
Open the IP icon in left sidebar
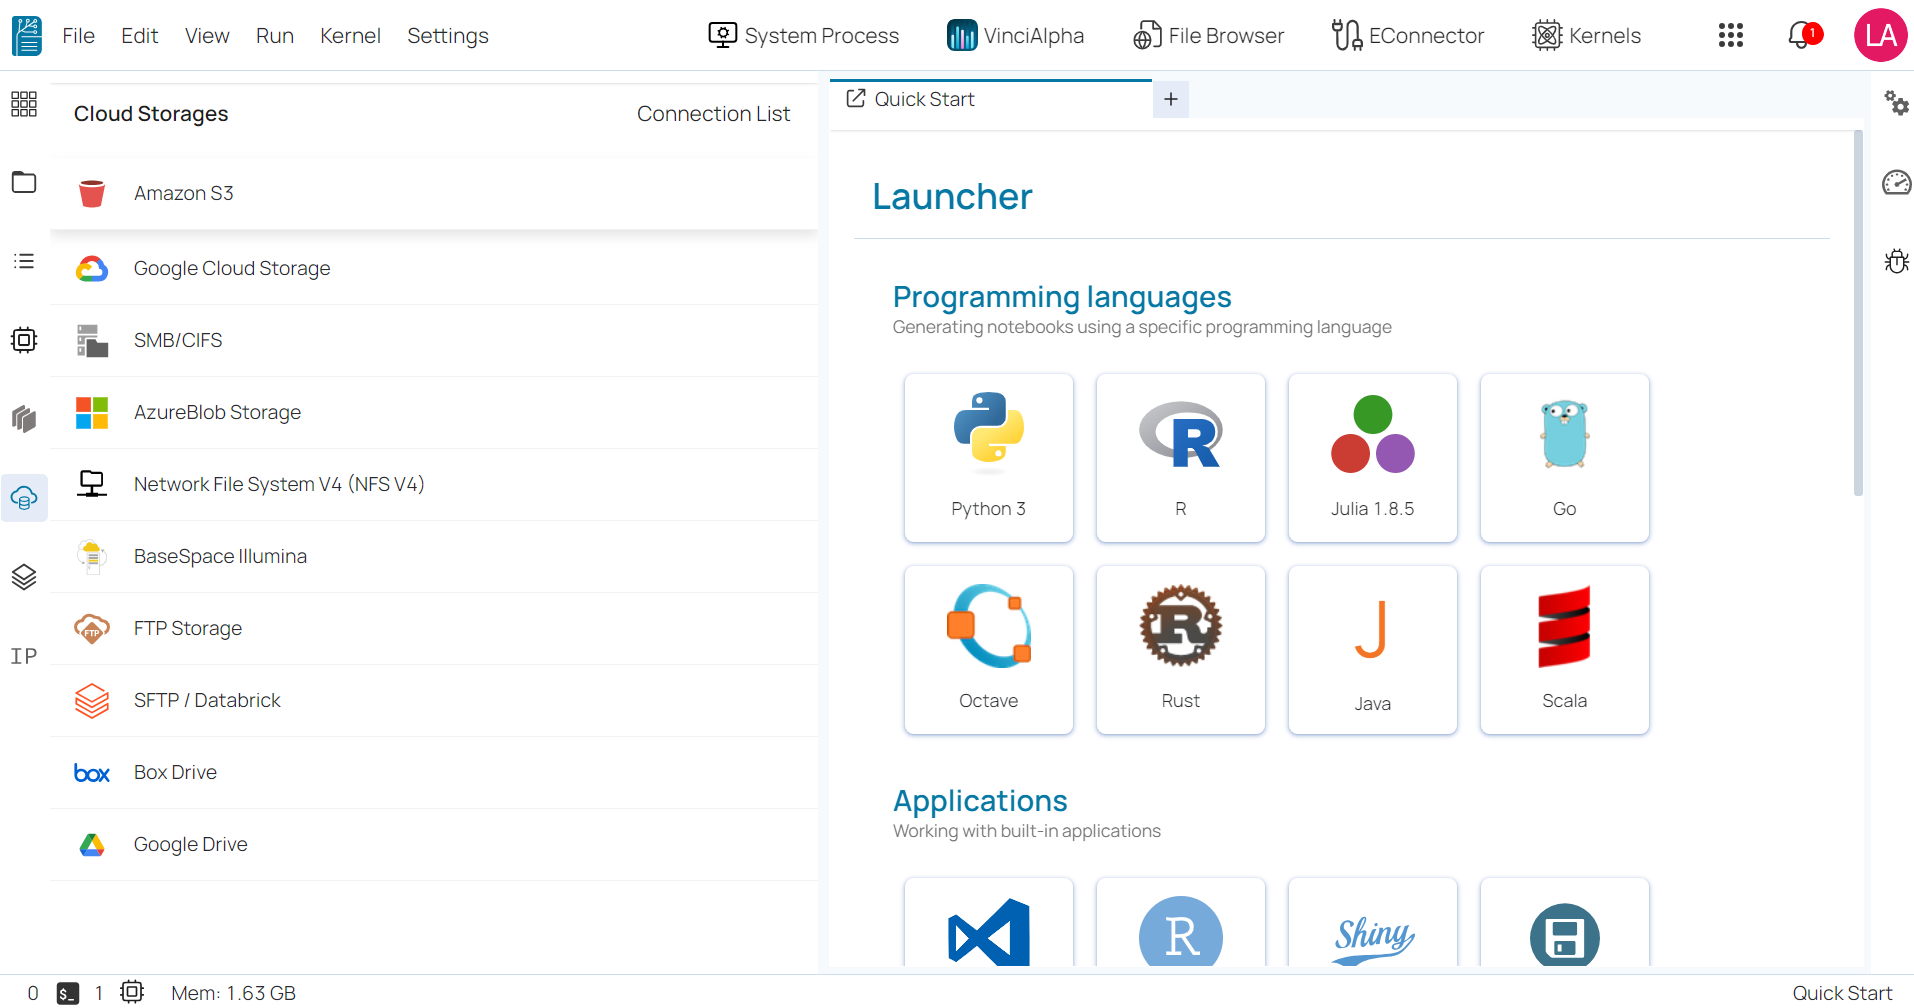click(24, 656)
